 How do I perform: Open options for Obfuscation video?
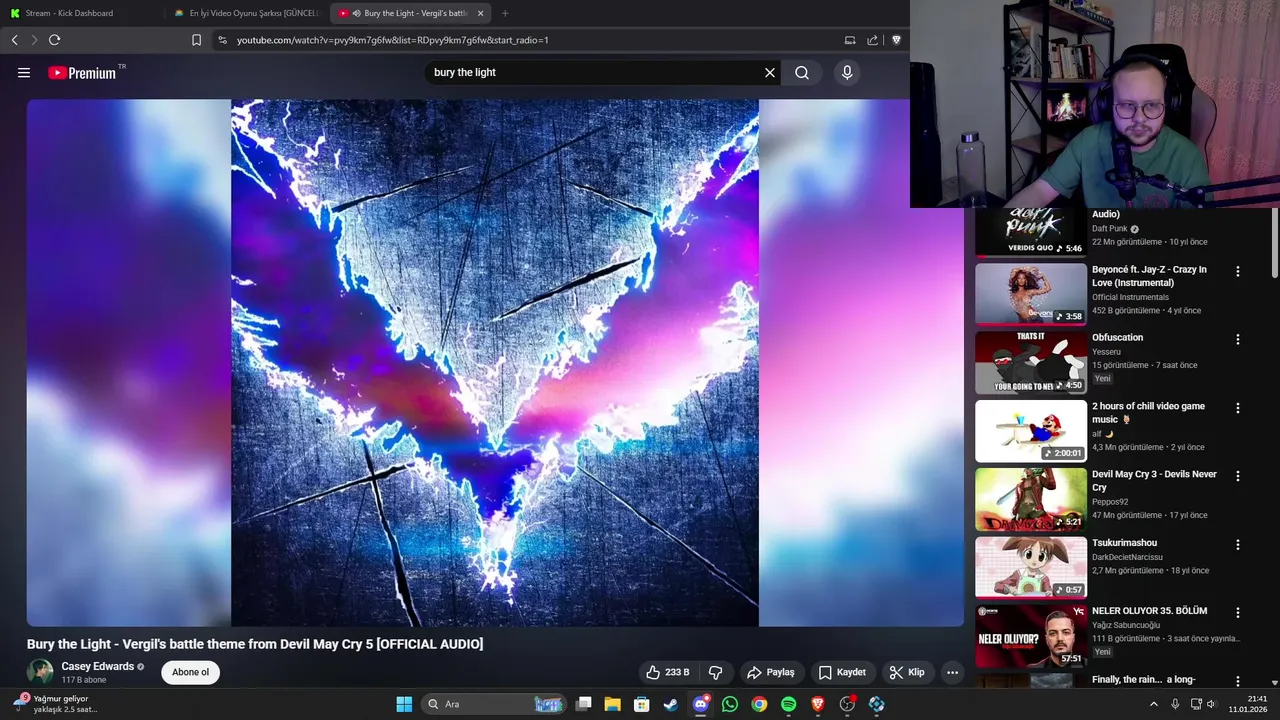pos(1237,339)
